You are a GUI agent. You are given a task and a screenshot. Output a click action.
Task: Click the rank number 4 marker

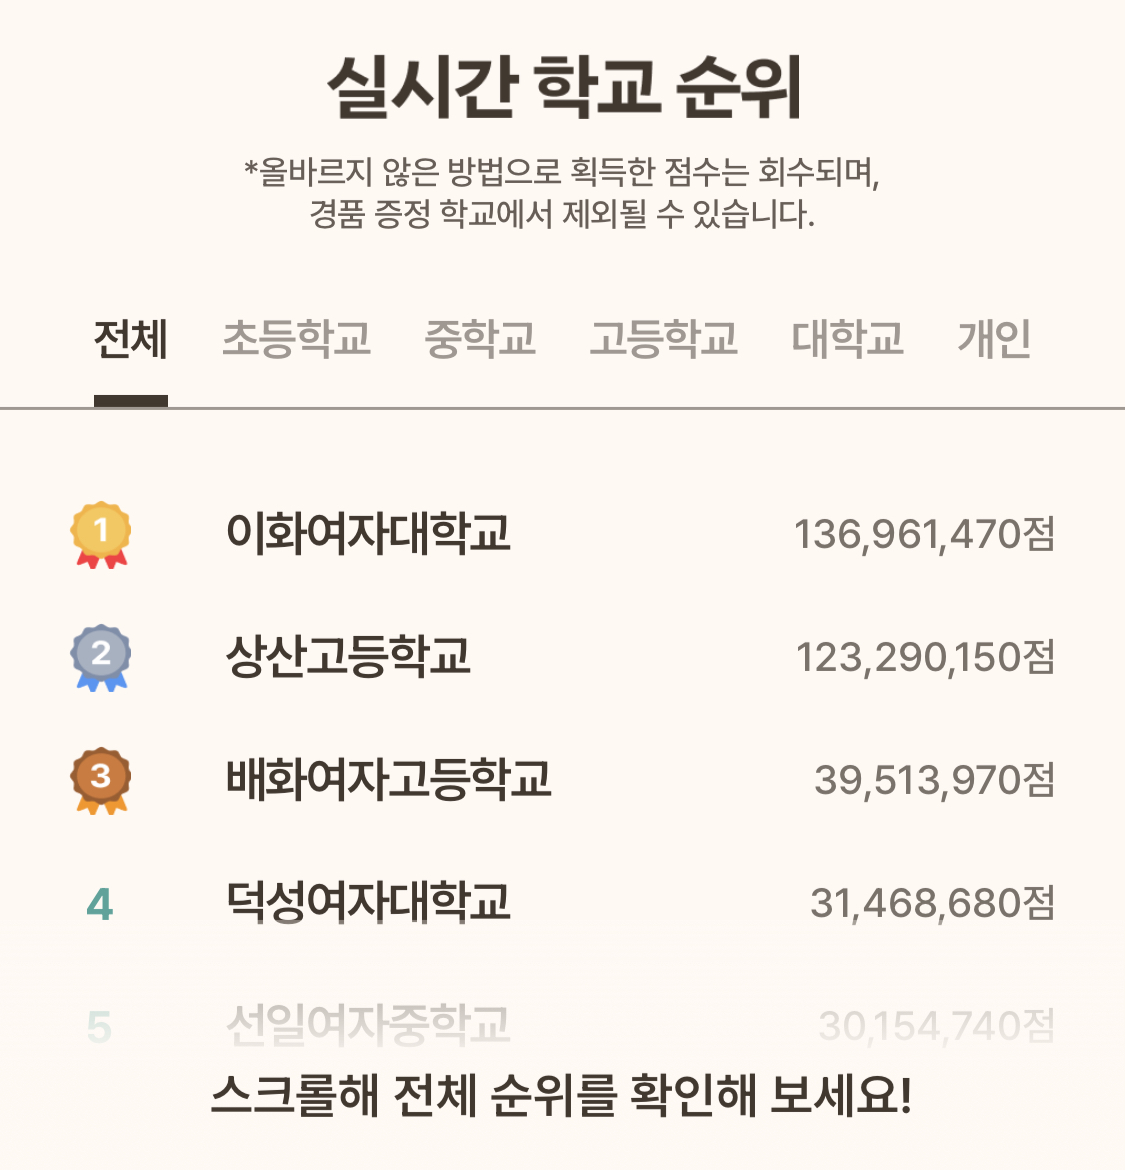(x=100, y=905)
